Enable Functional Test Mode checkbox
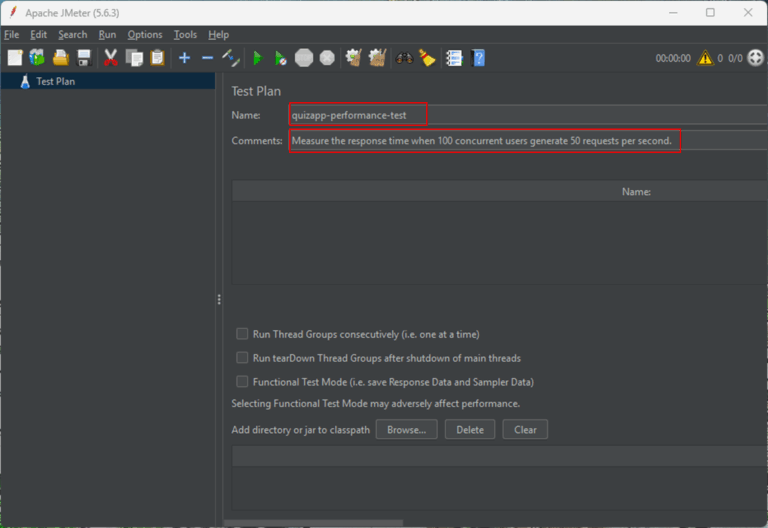The height and width of the screenshot is (528, 768). [x=242, y=382]
